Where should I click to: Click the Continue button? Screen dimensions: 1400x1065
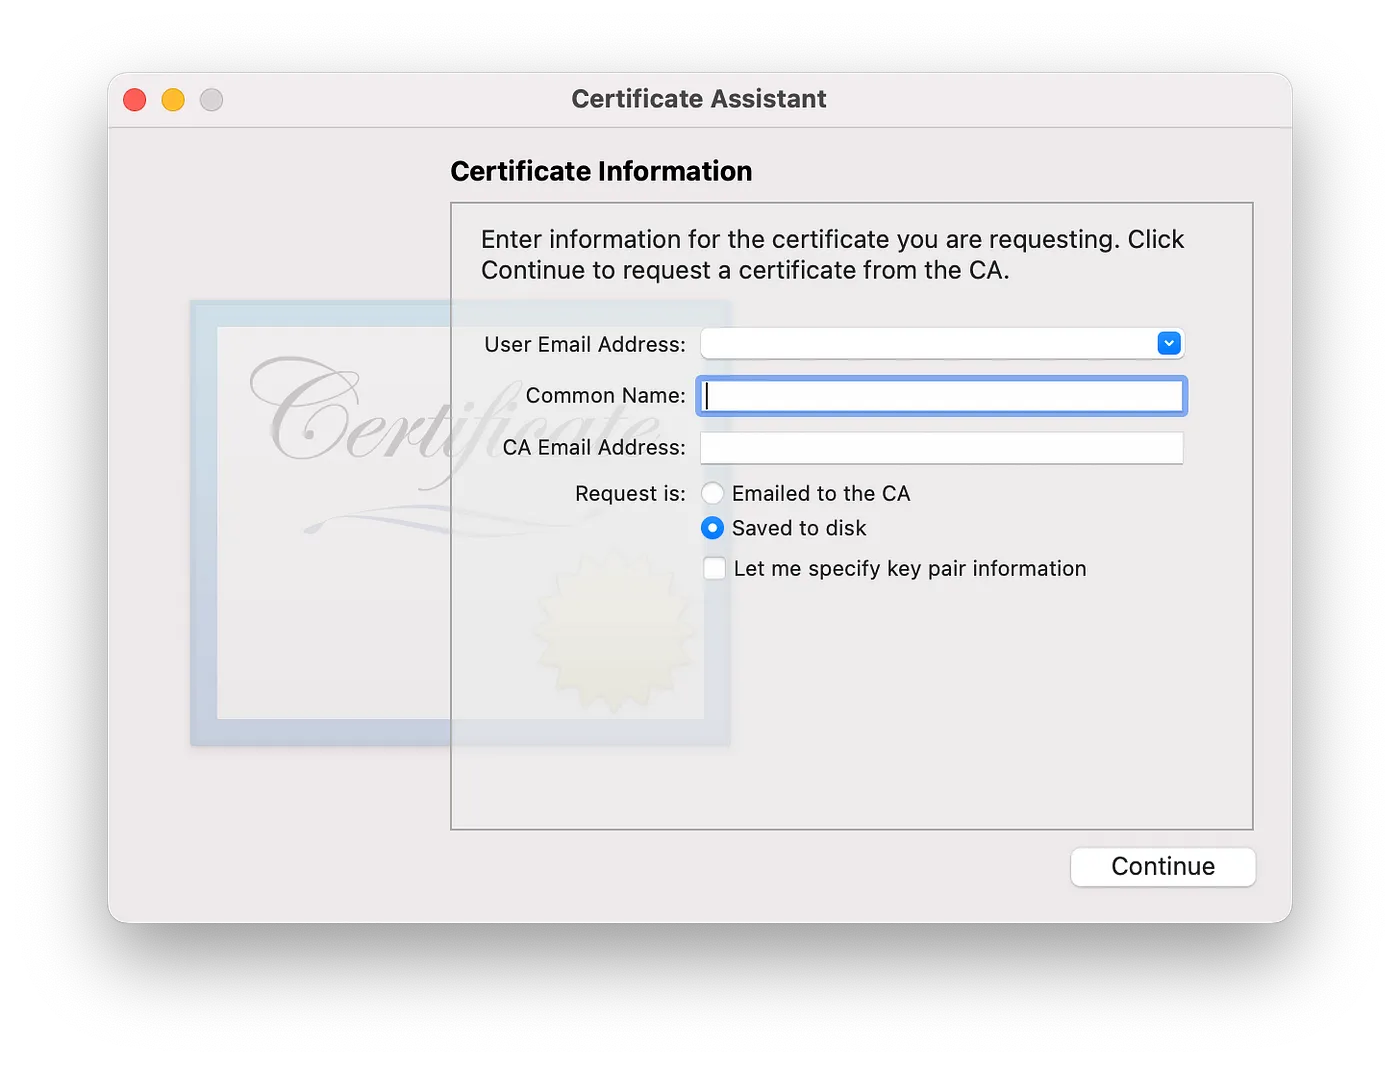point(1163,867)
